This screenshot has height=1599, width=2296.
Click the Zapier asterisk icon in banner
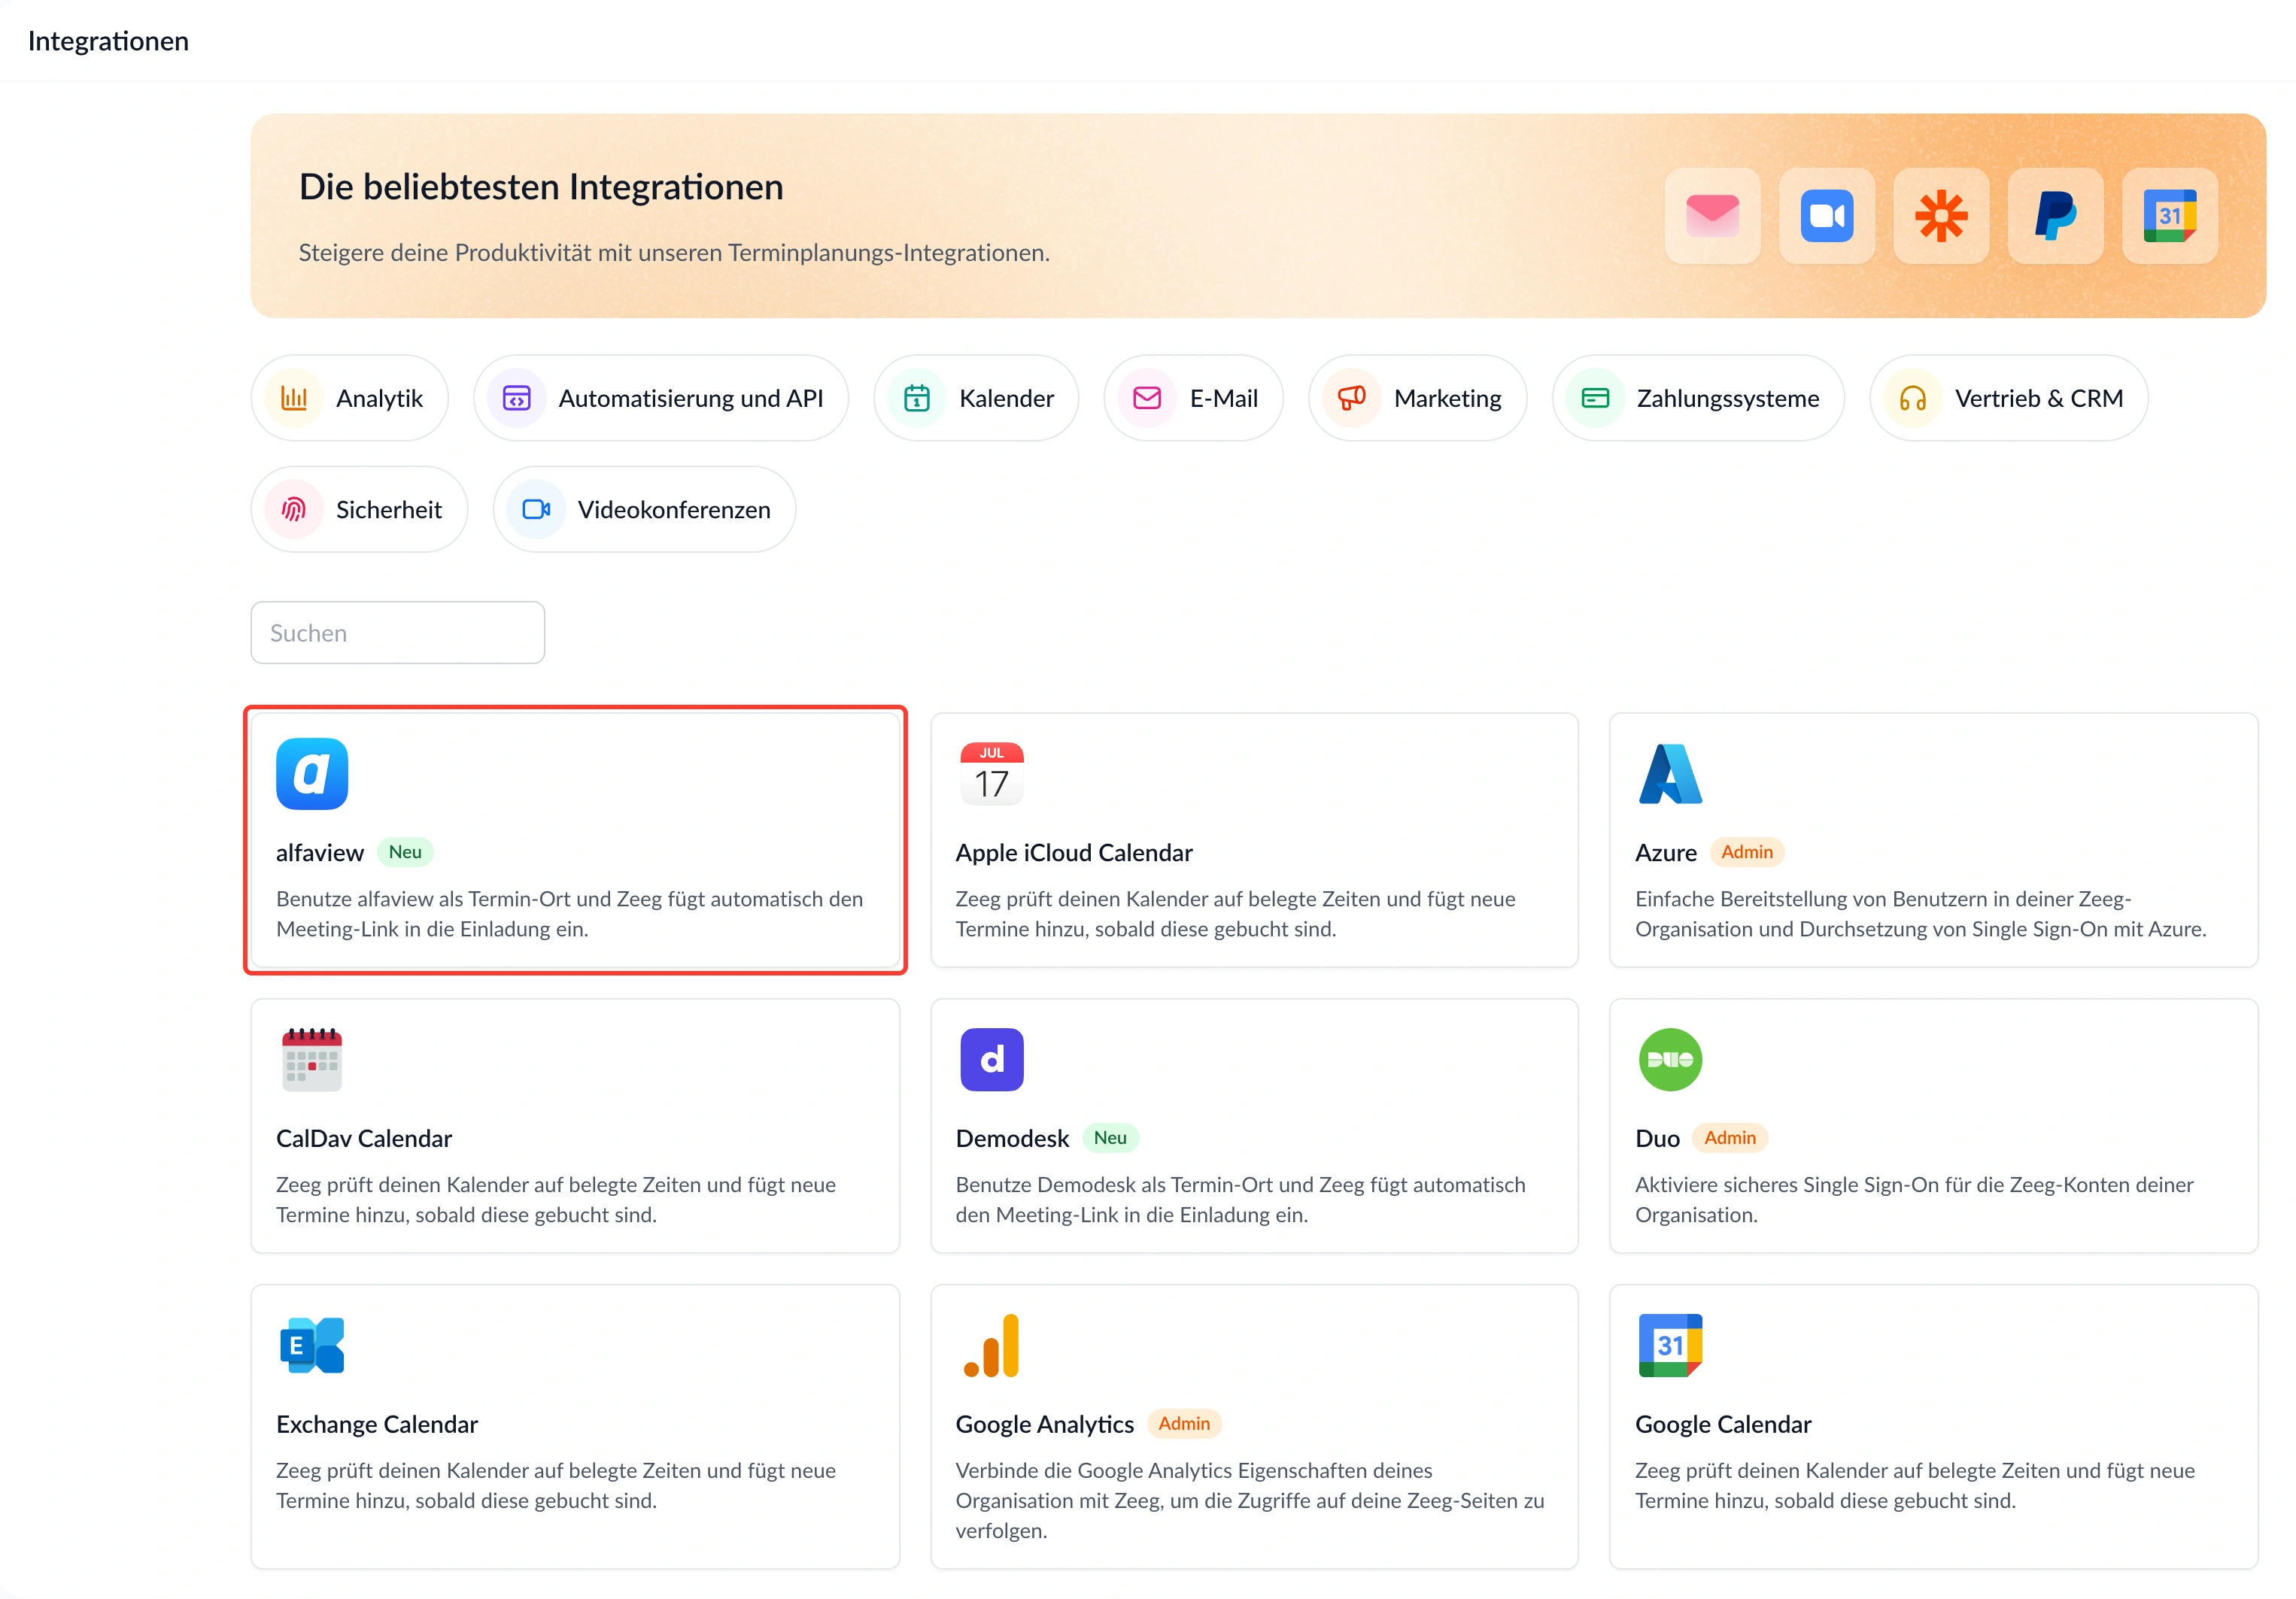point(1941,216)
